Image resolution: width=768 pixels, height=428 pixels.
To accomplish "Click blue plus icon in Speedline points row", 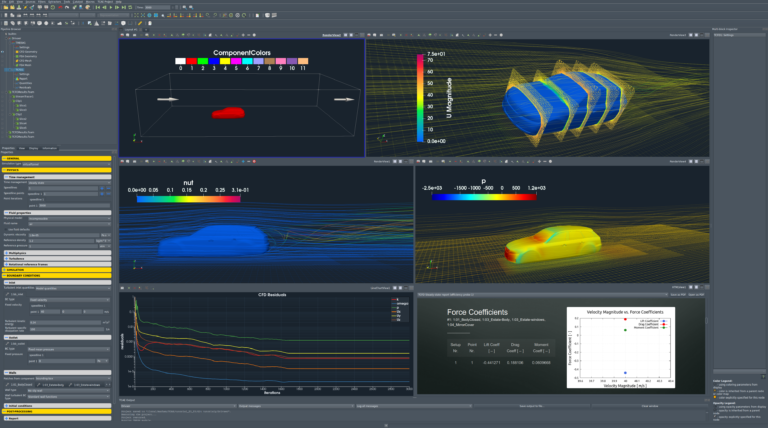I will [x=102, y=194].
